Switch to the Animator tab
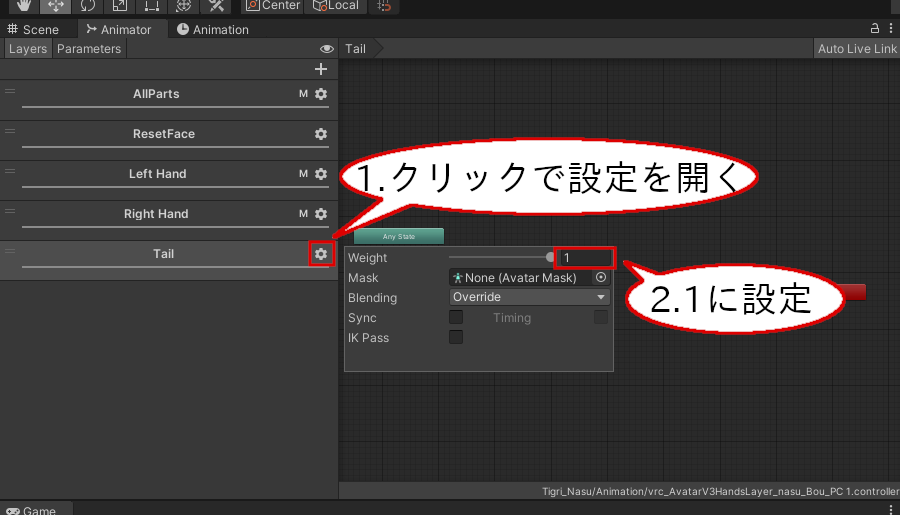 pyautogui.click(x=119, y=29)
